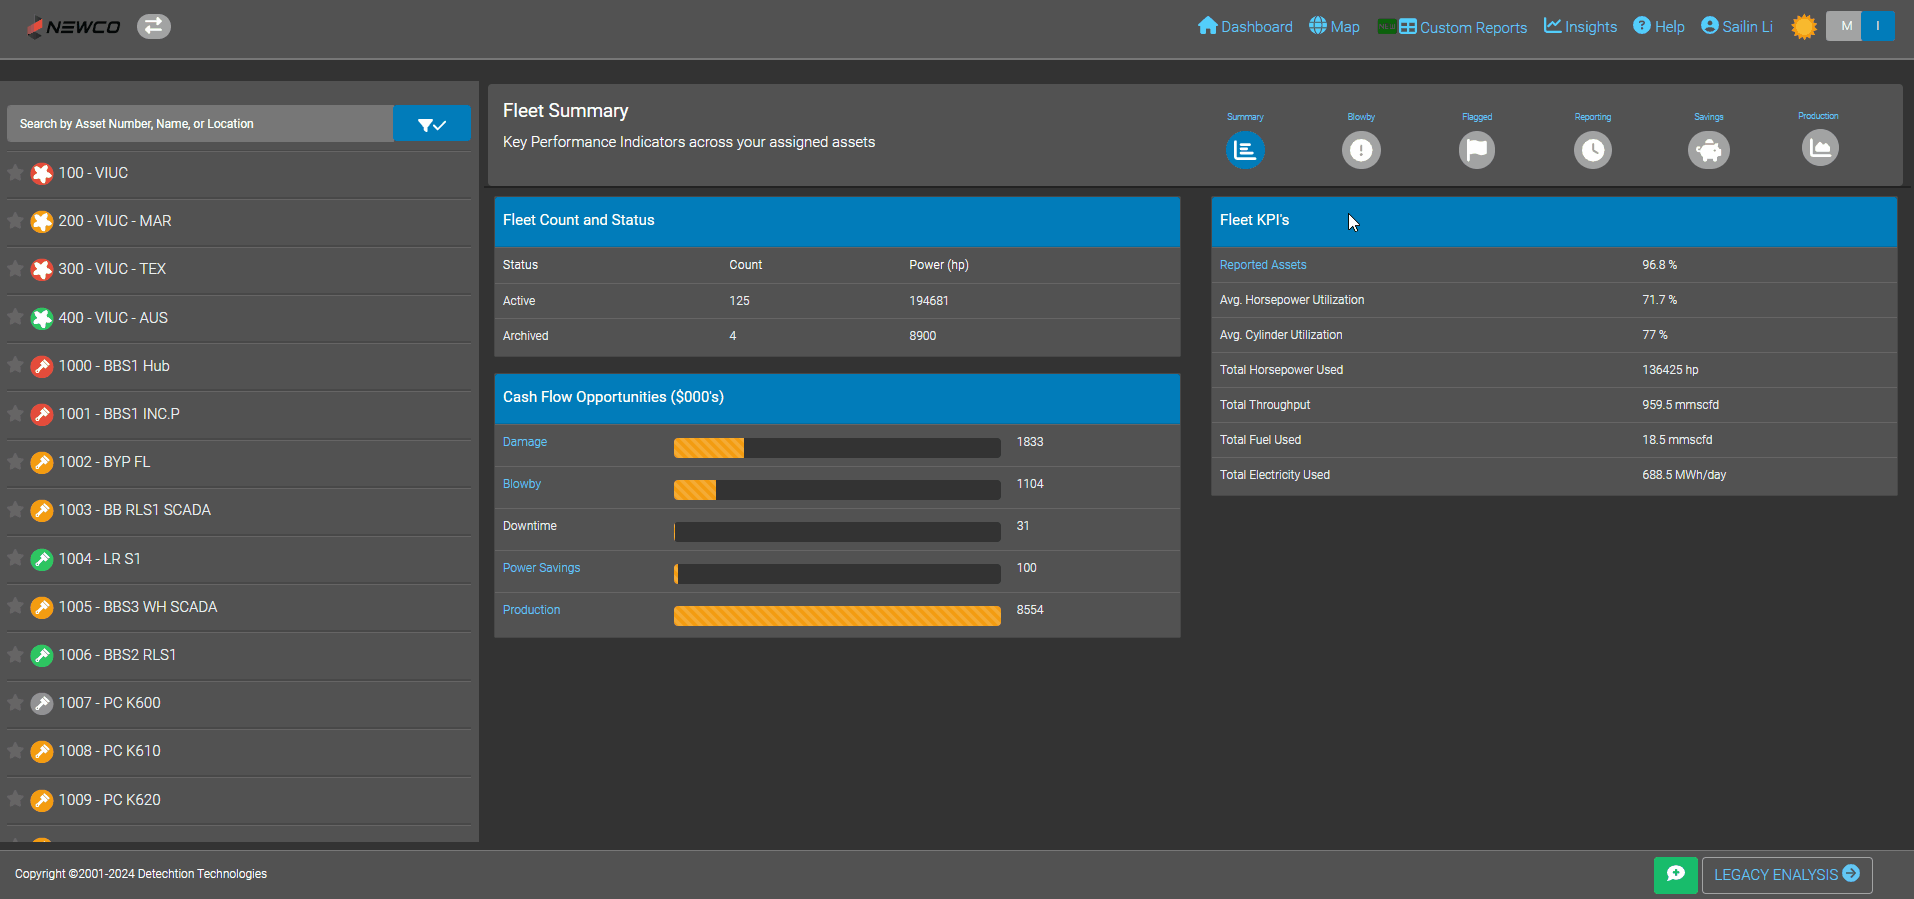Click orange wrench icon of 1009 - PC K620
This screenshot has height=899, width=1914.
coord(42,801)
